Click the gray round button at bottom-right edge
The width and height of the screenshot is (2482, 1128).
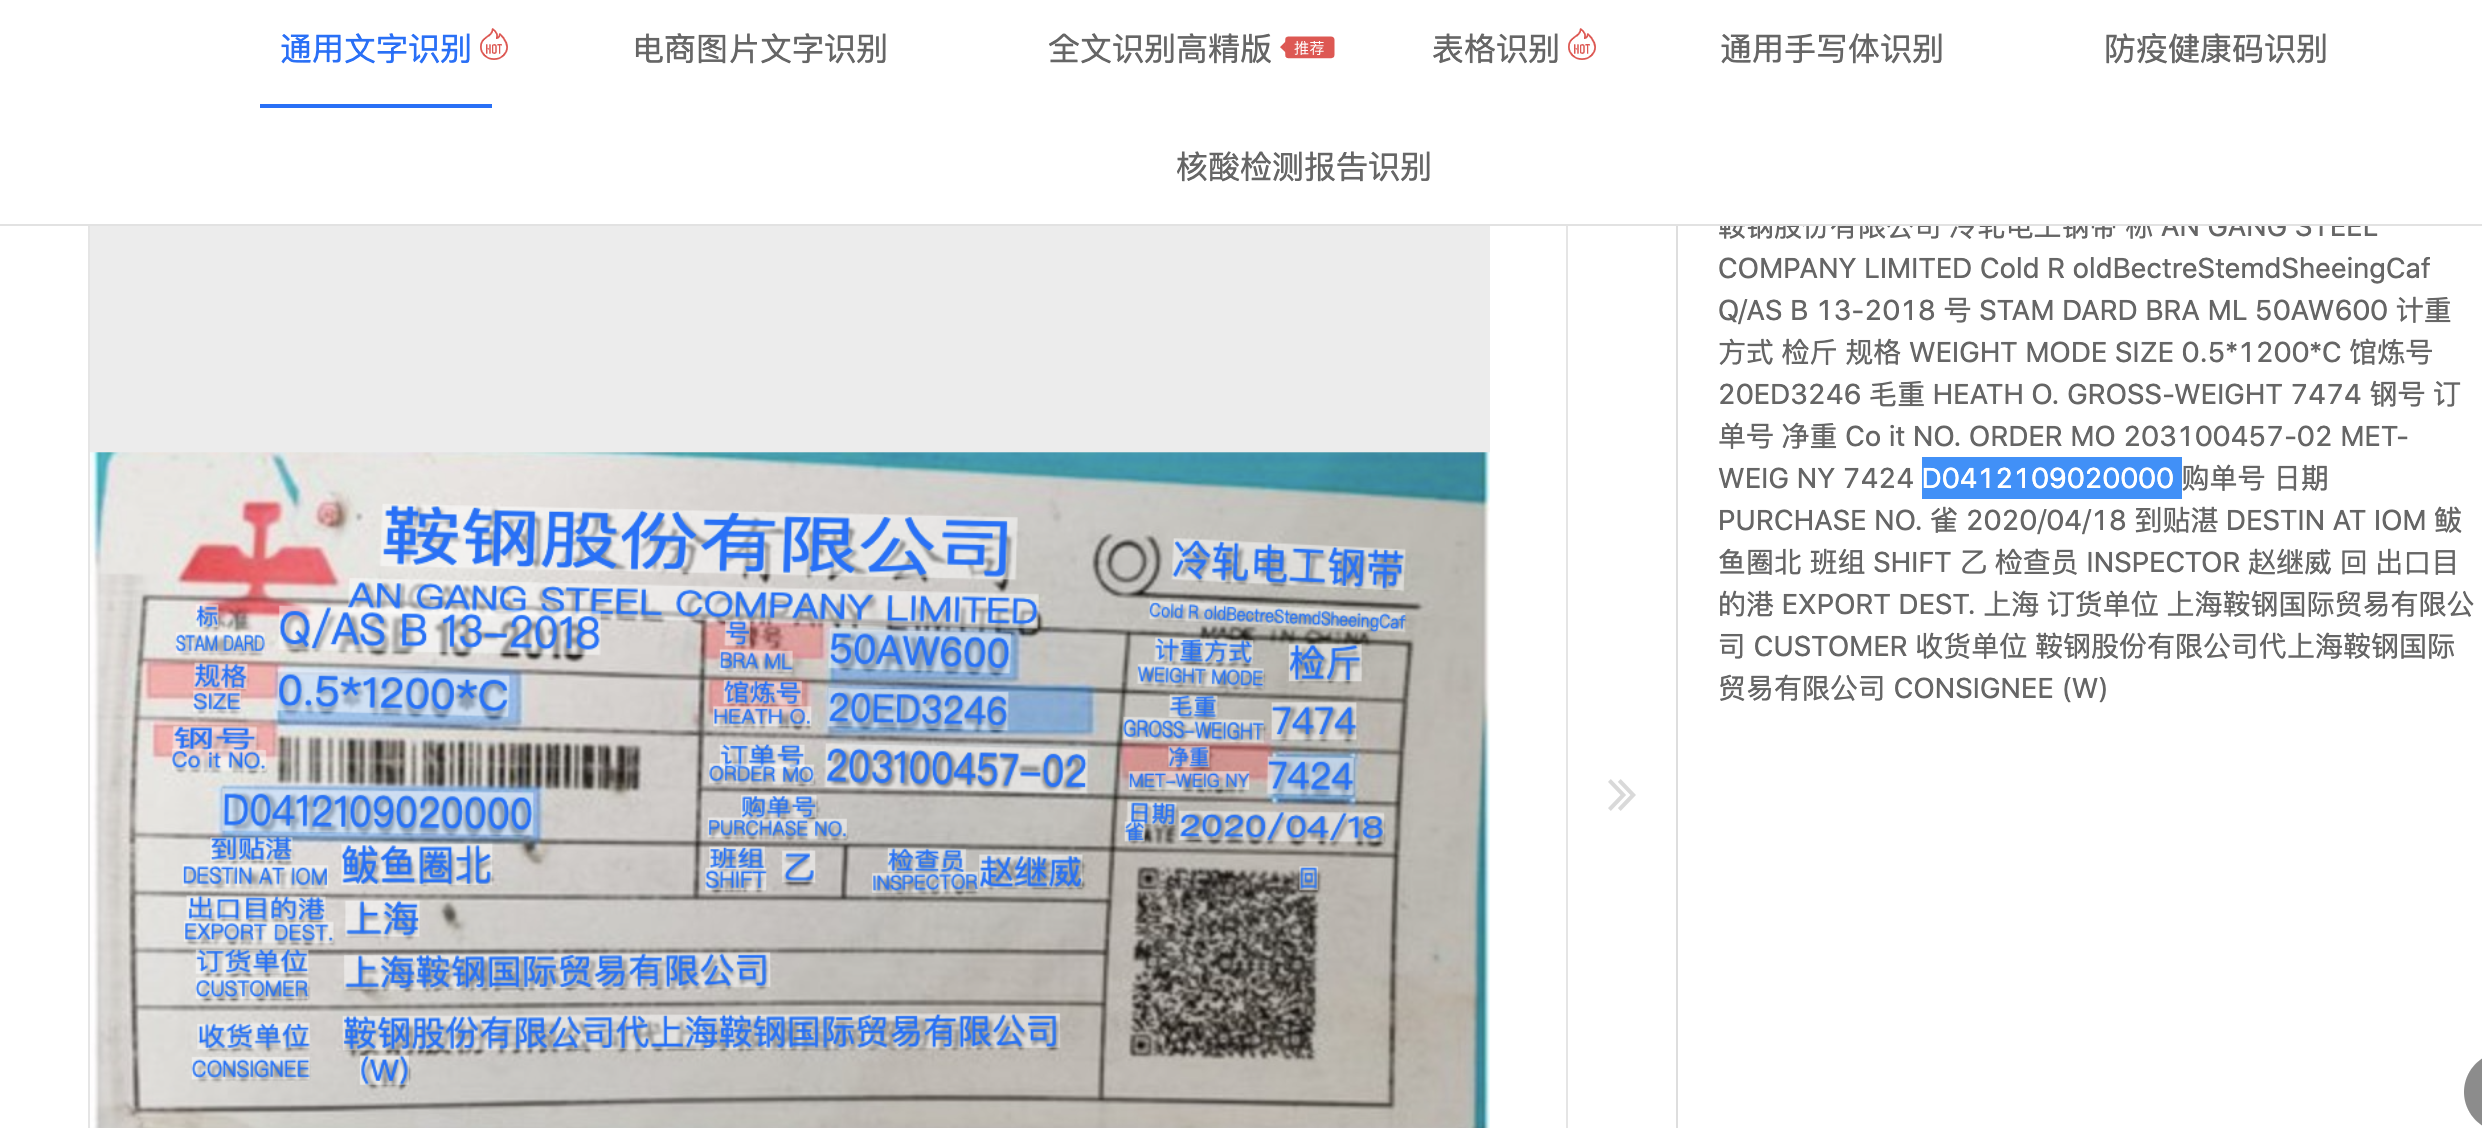click(x=2472, y=1092)
